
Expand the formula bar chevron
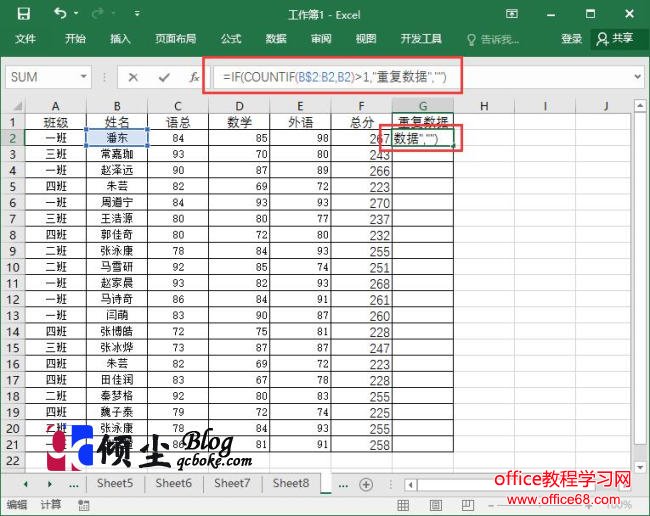click(x=638, y=77)
